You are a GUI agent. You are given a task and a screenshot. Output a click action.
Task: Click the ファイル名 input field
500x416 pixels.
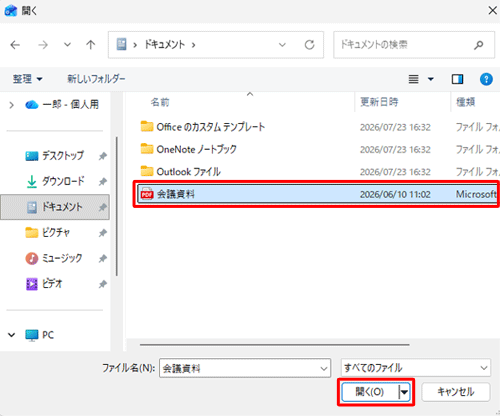(x=245, y=368)
